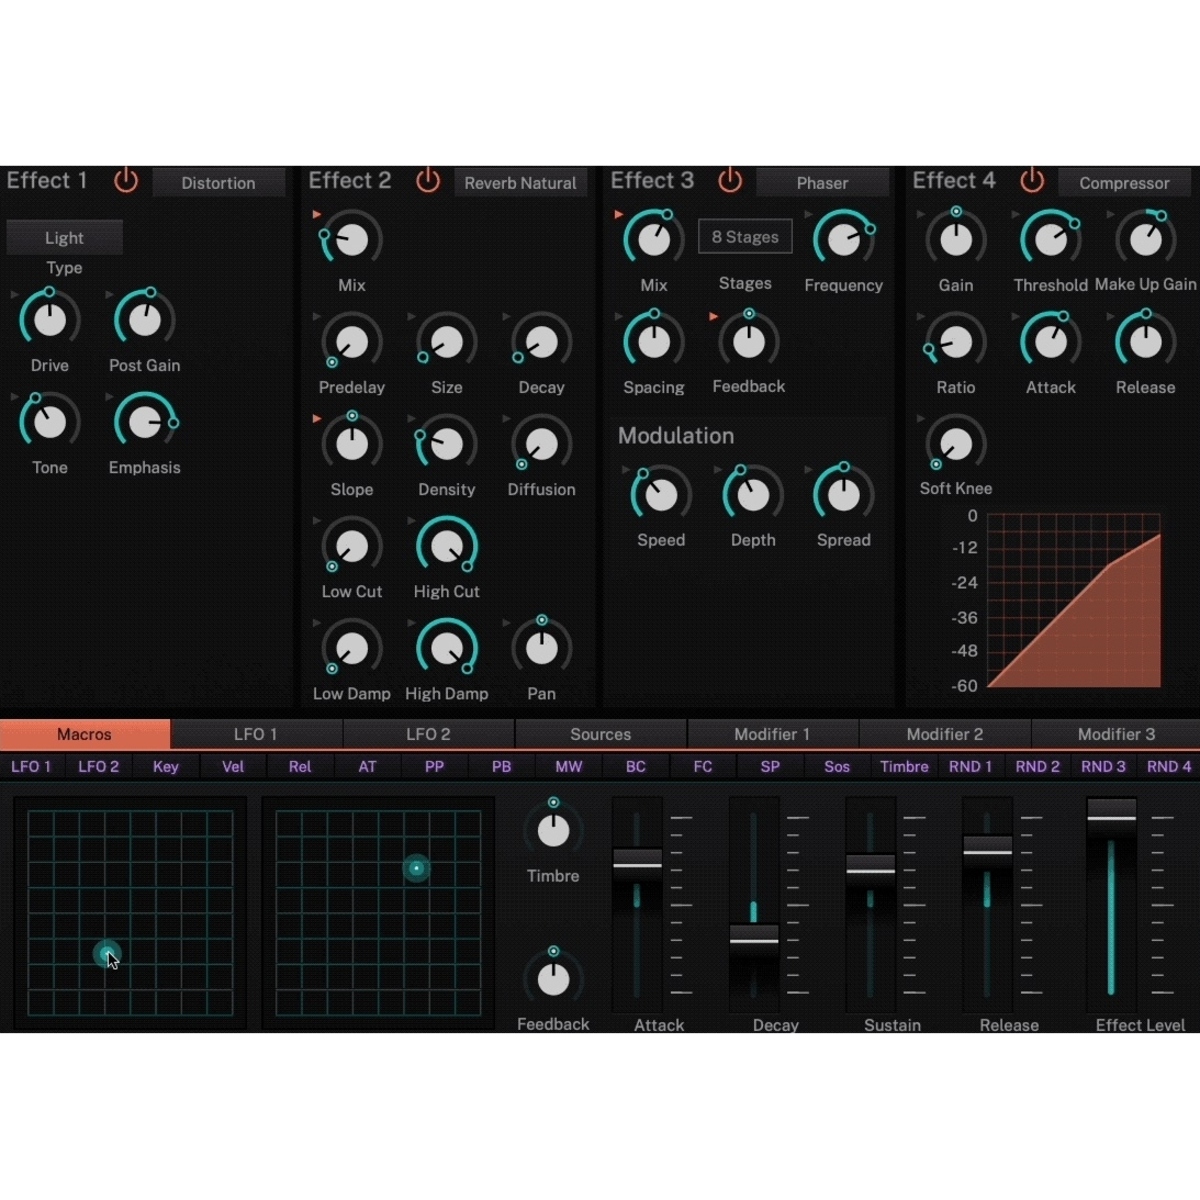Open the Modifier 3 tab
The image size is (1200, 1200).
[x=1116, y=734]
